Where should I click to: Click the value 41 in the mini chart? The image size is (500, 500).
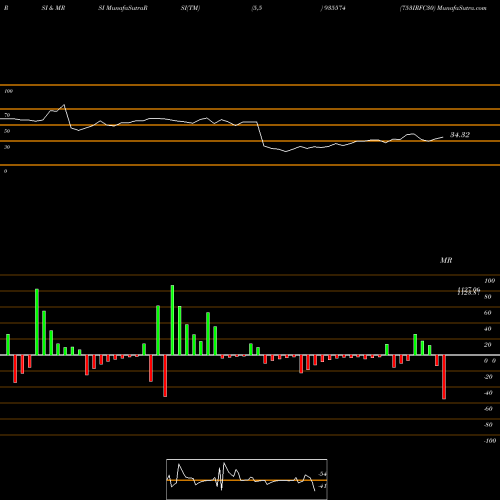click(x=322, y=486)
